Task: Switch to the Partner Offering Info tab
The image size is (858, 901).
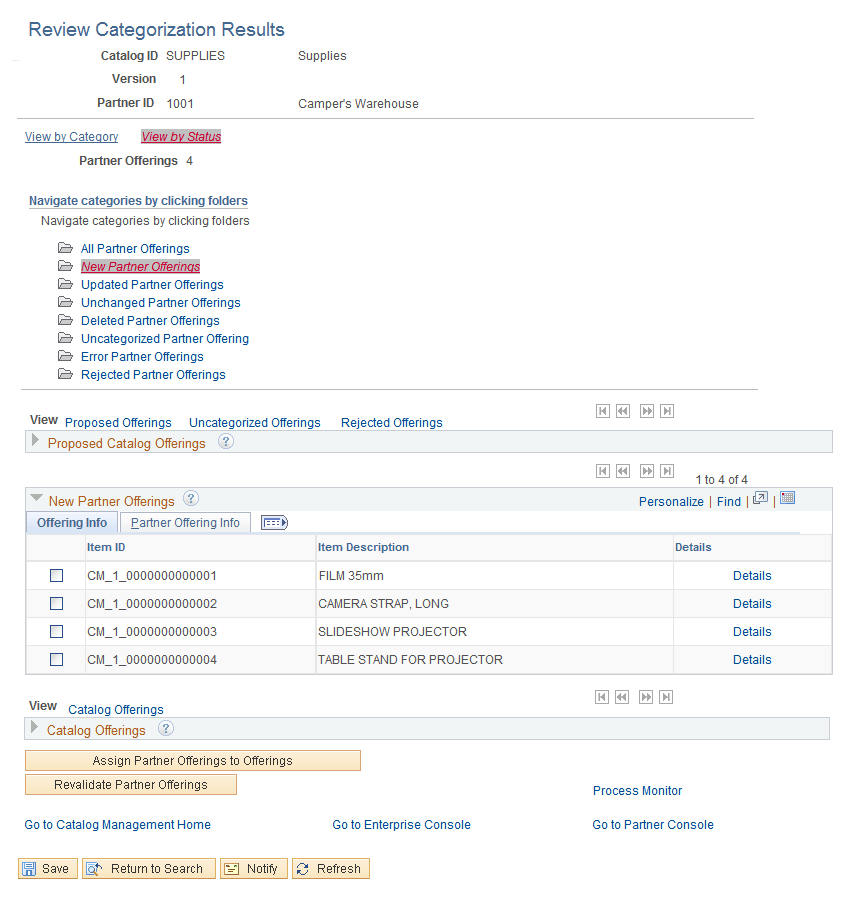Action: [185, 522]
